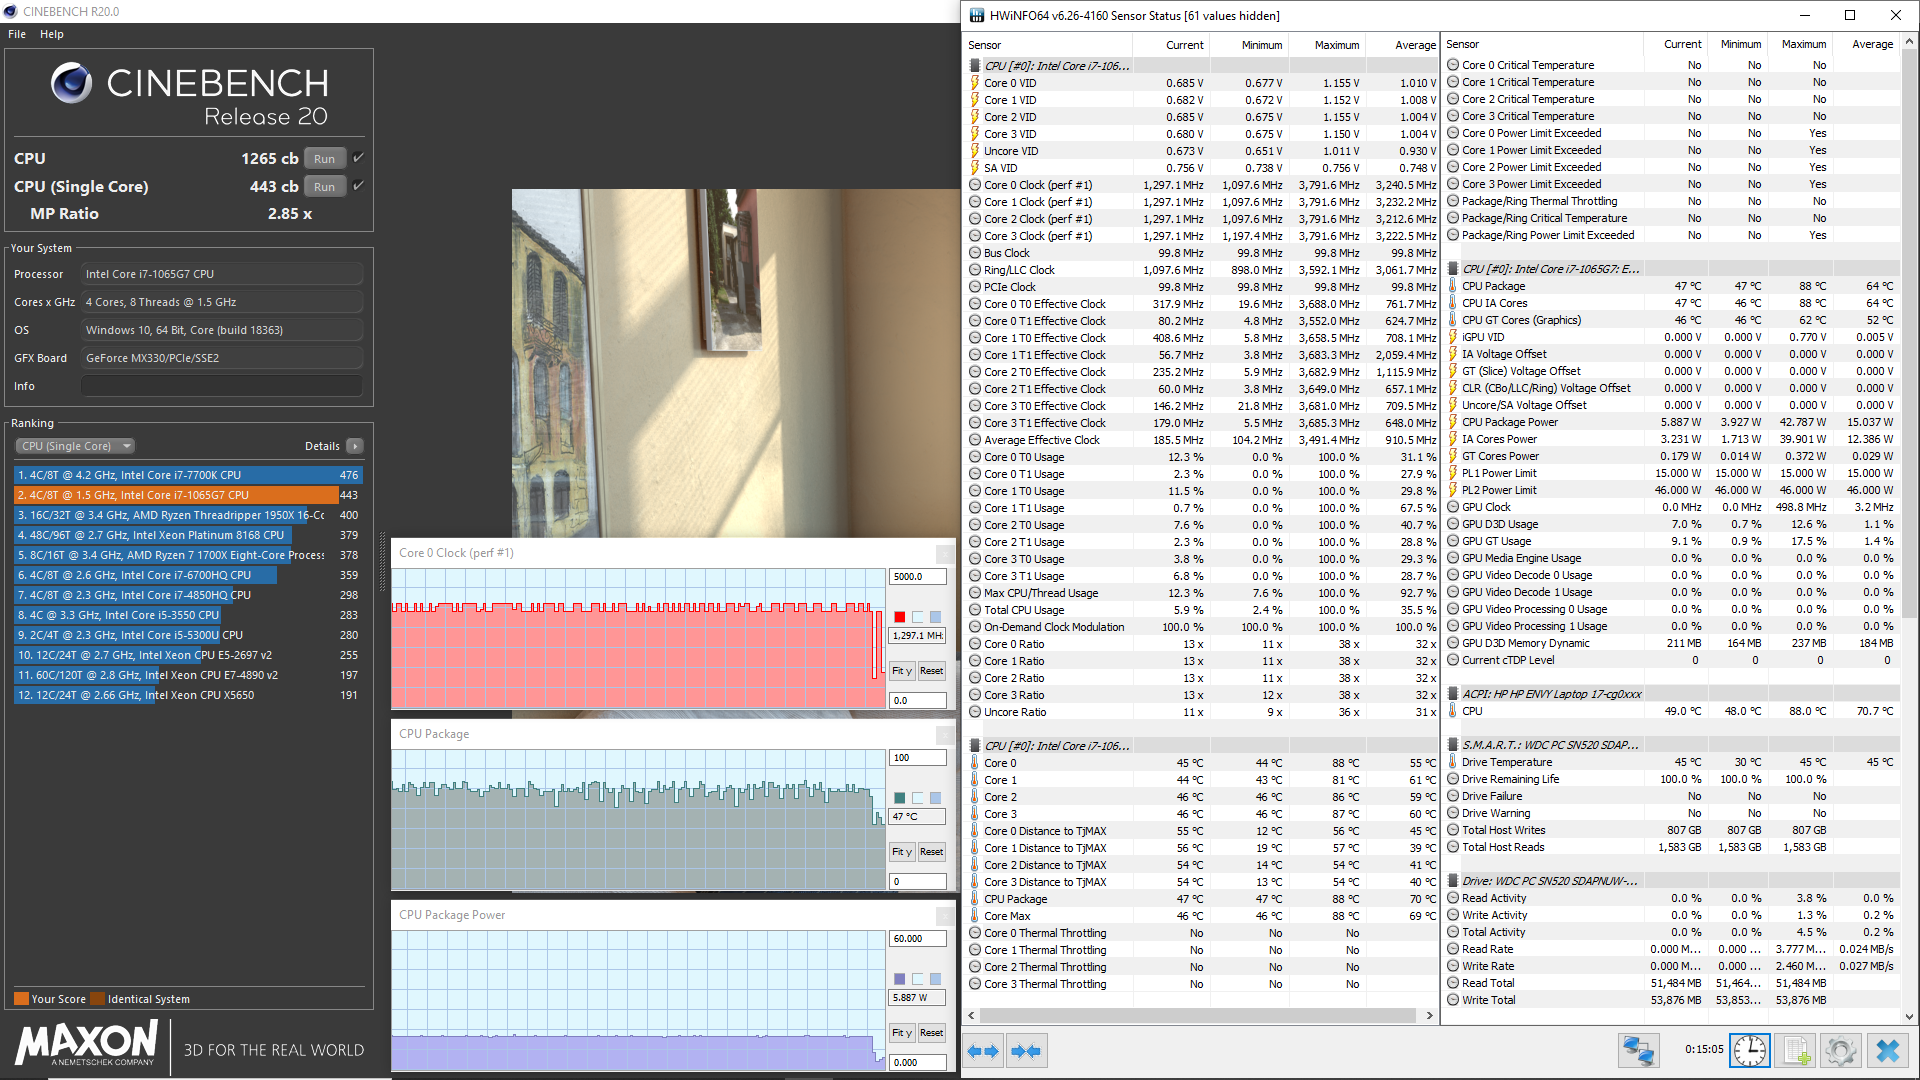Open sensor settings gear icon

1840,1051
